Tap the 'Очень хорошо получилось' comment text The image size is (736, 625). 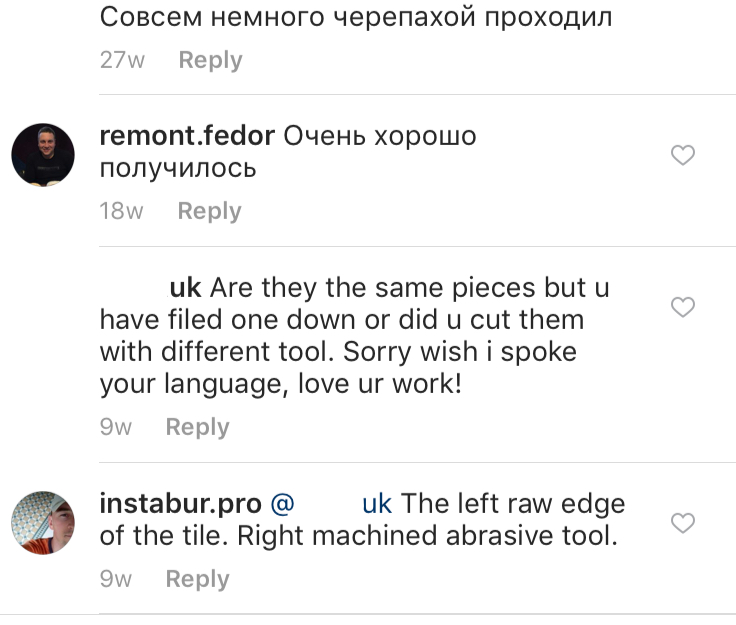click(288, 152)
